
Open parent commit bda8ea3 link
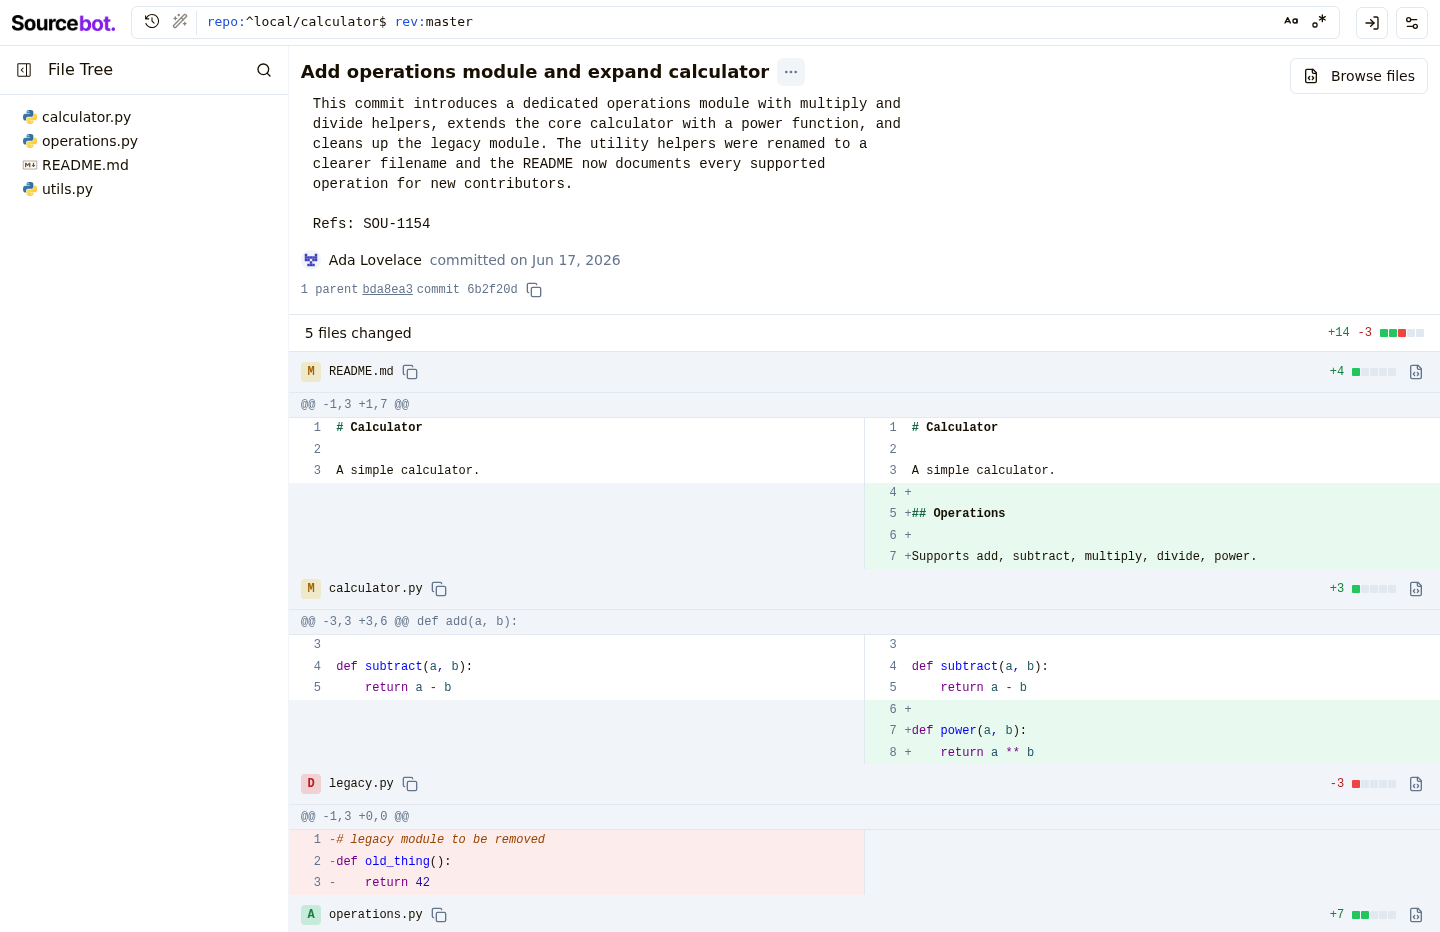pos(387,289)
